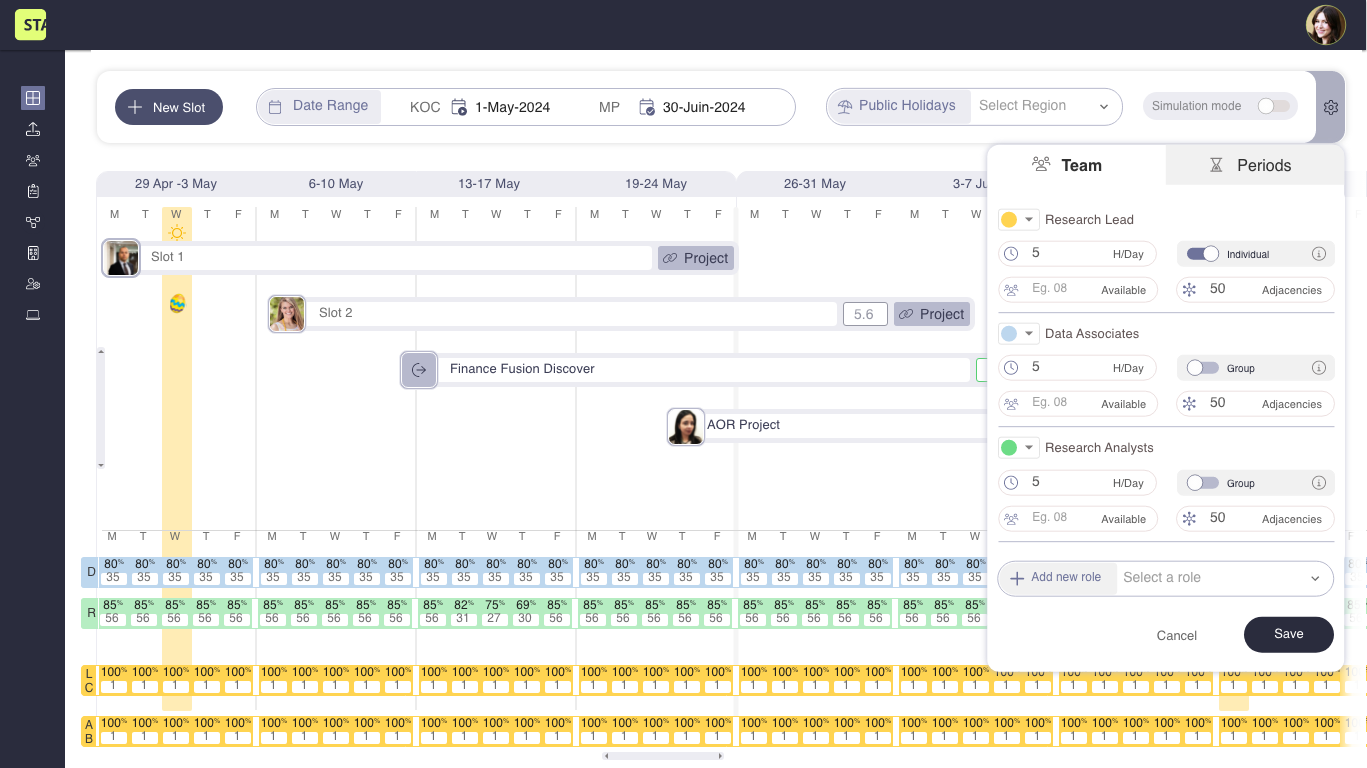Screen dimensions: 1367x768
Task: Open Research Analysts color dropdown arrow
Action: 1029,448
